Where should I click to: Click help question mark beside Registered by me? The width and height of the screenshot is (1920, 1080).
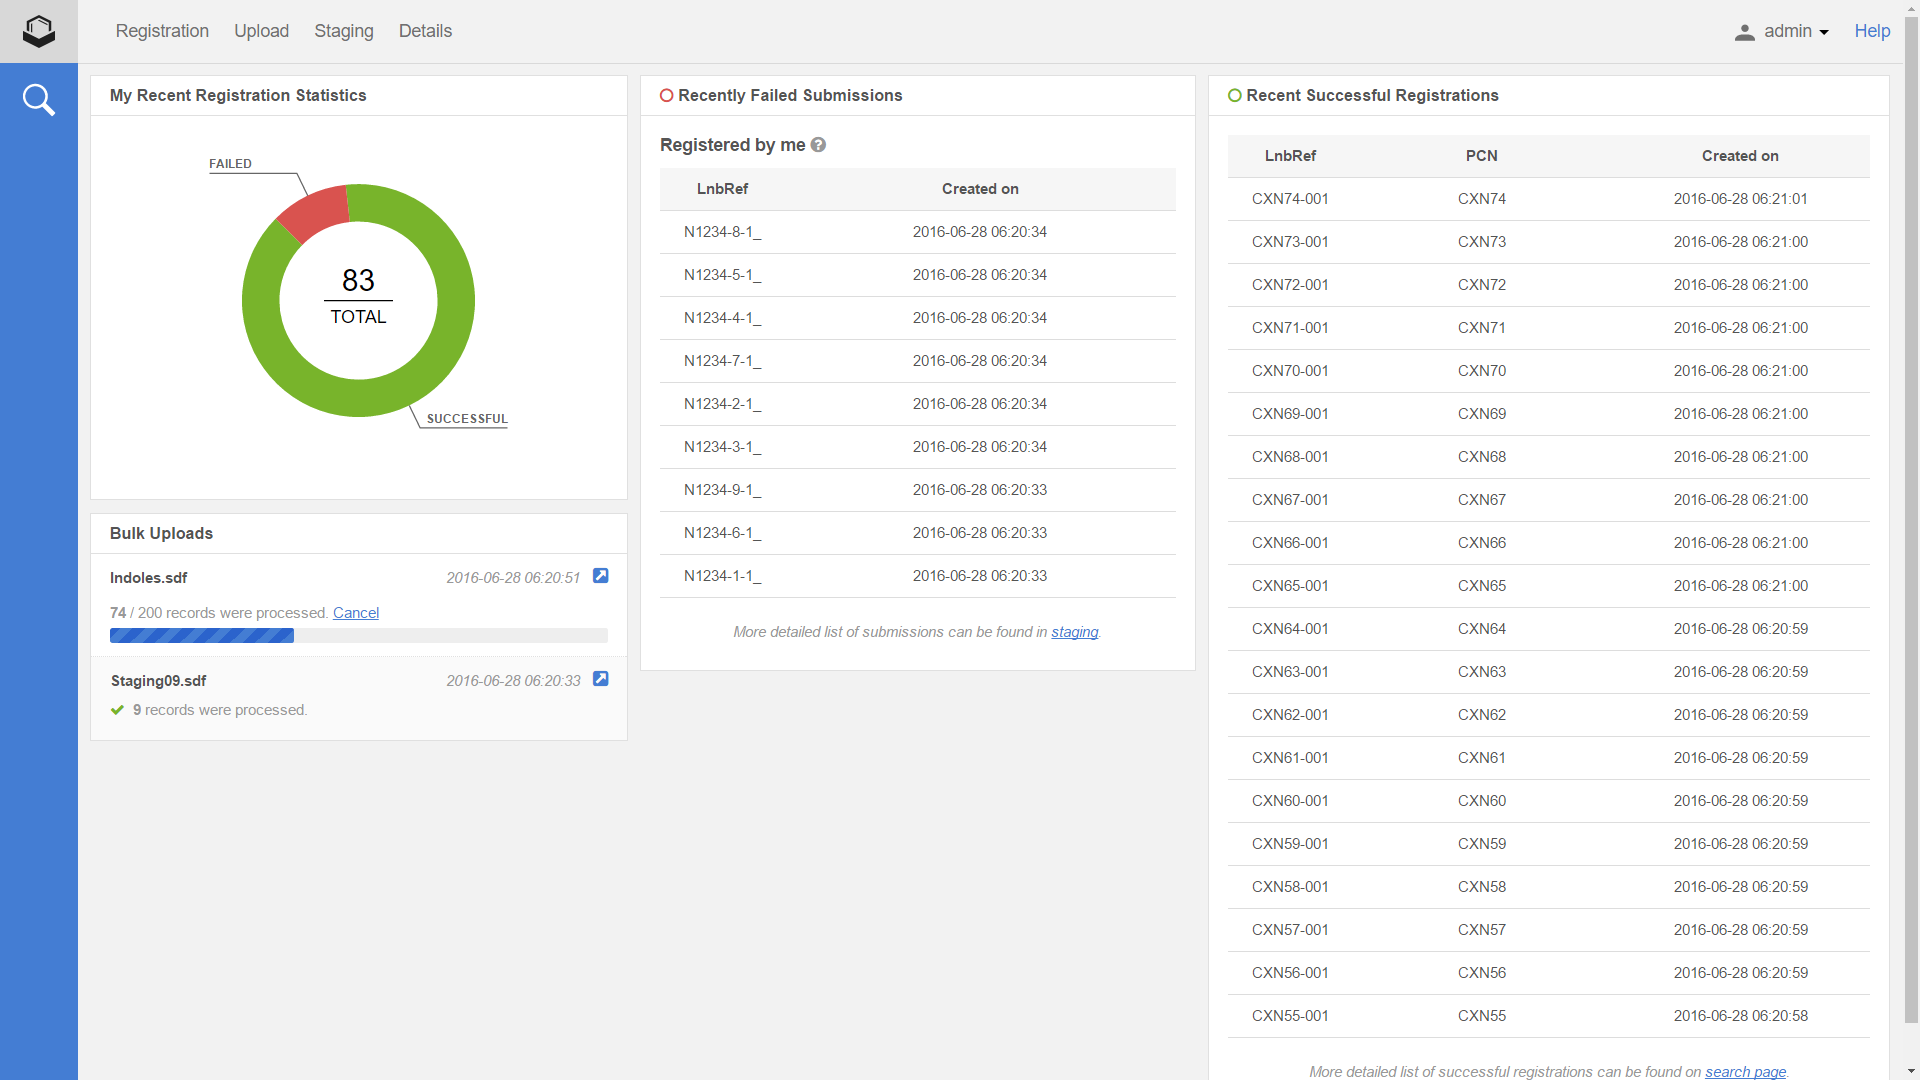818,145
